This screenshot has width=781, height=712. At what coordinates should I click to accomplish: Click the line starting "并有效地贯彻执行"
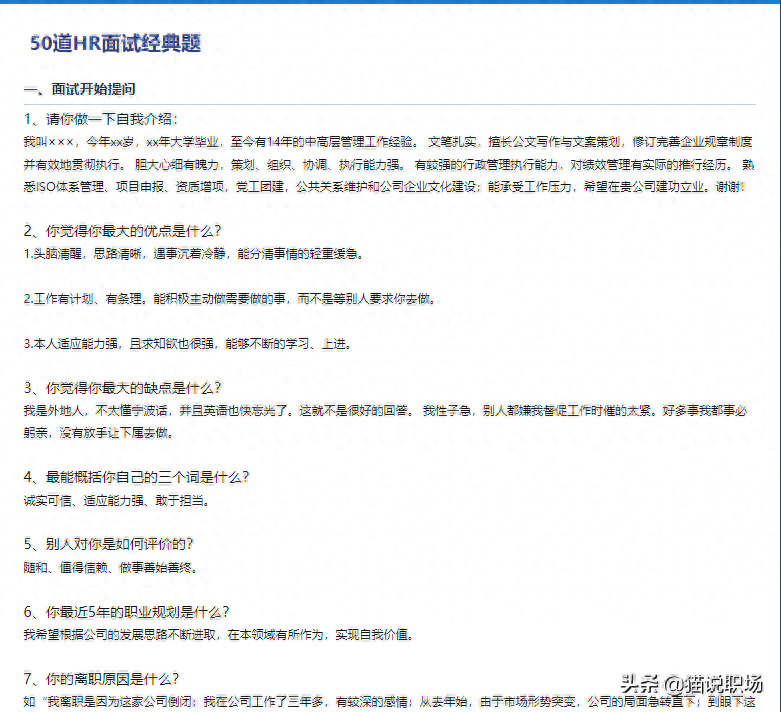389,164
